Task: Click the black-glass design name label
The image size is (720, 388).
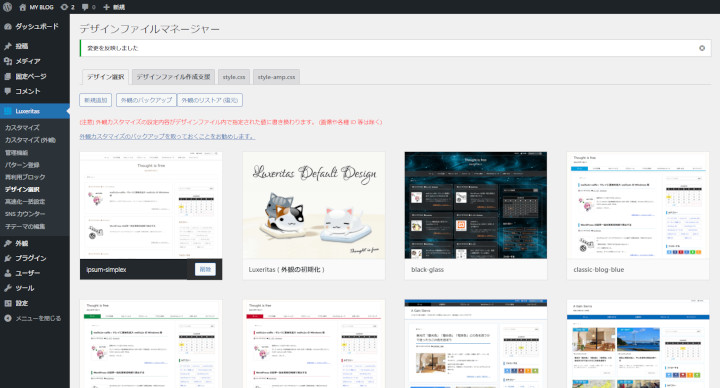Action: tap(428, 270)
